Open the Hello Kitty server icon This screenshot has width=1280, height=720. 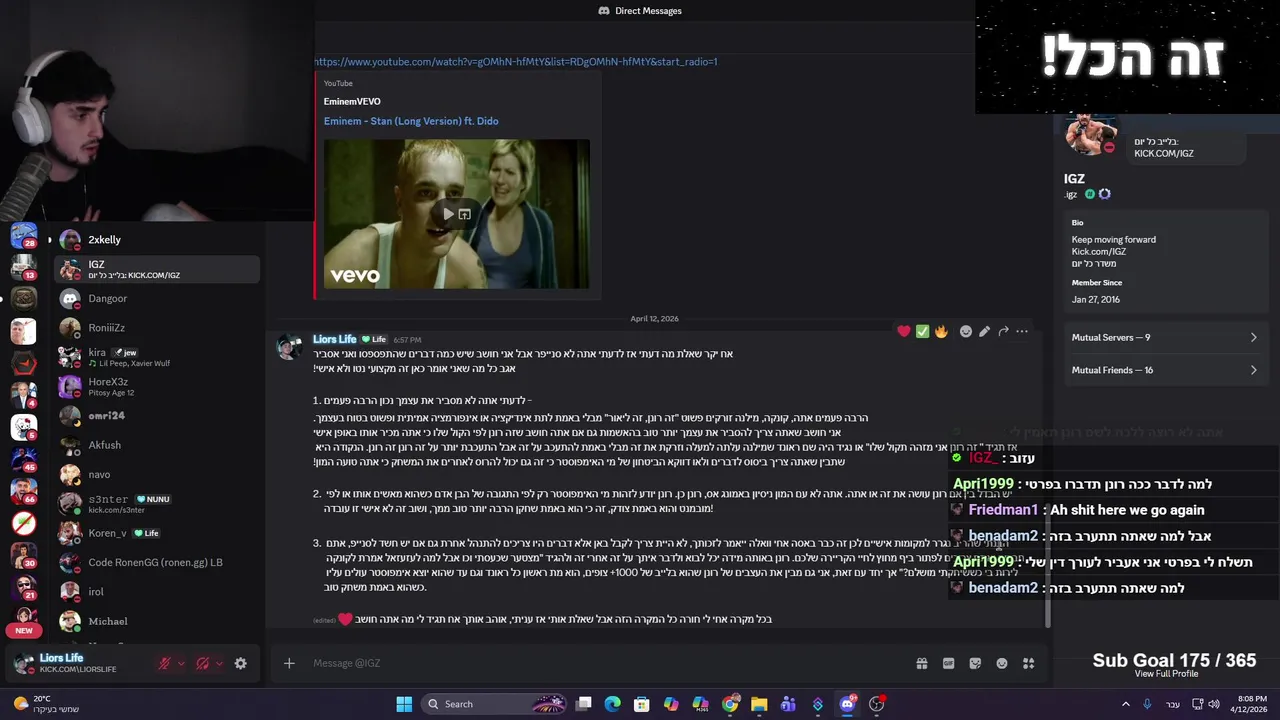click(x=24, y=427)
